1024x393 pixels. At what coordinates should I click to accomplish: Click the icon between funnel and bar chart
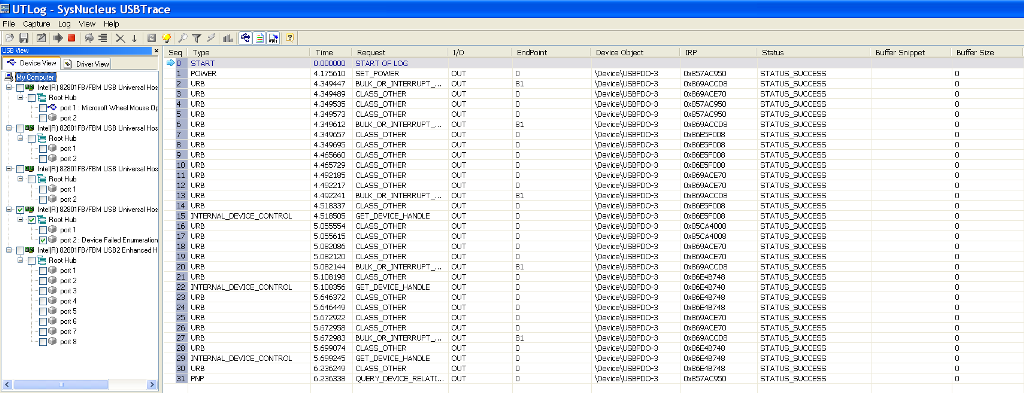coord(211,38)
